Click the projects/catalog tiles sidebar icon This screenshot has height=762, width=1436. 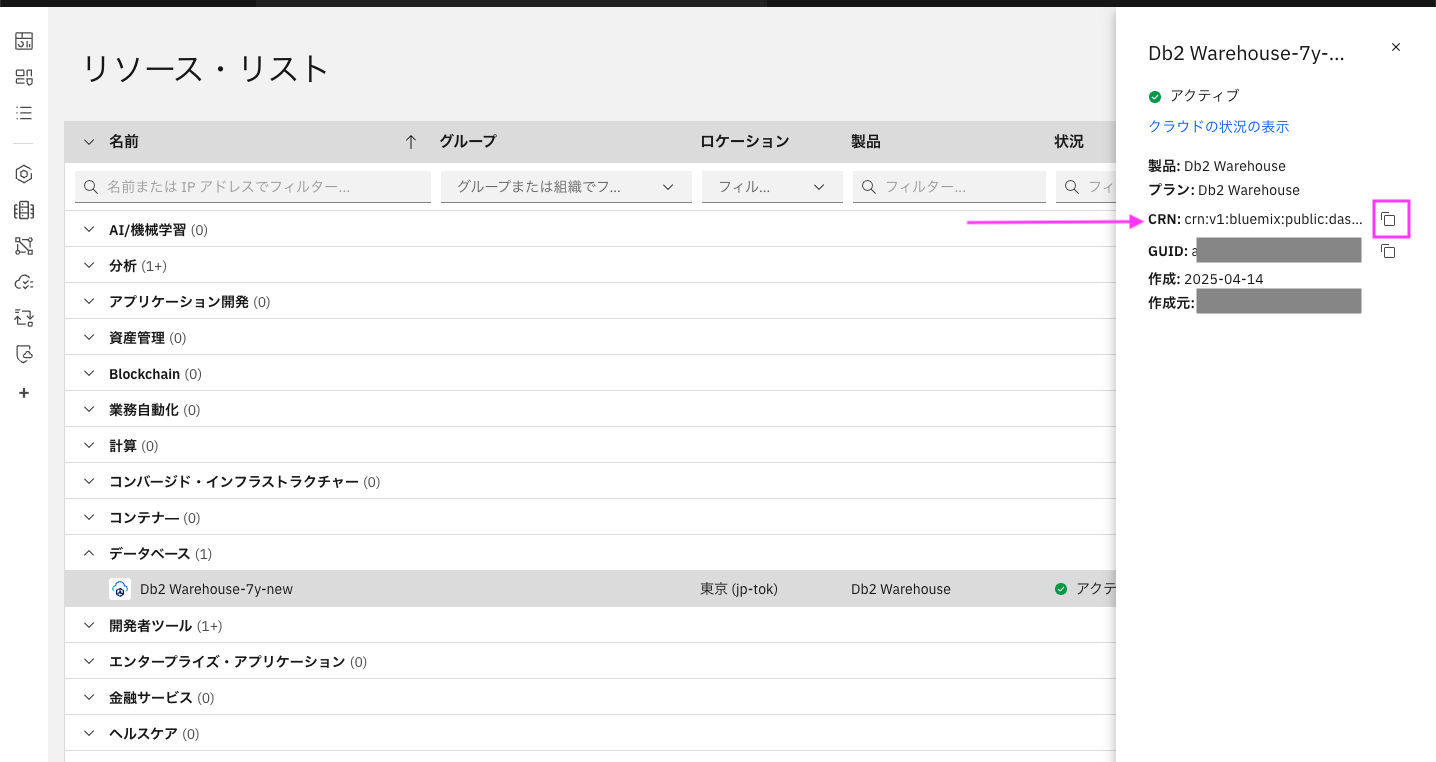click(24, 77)
